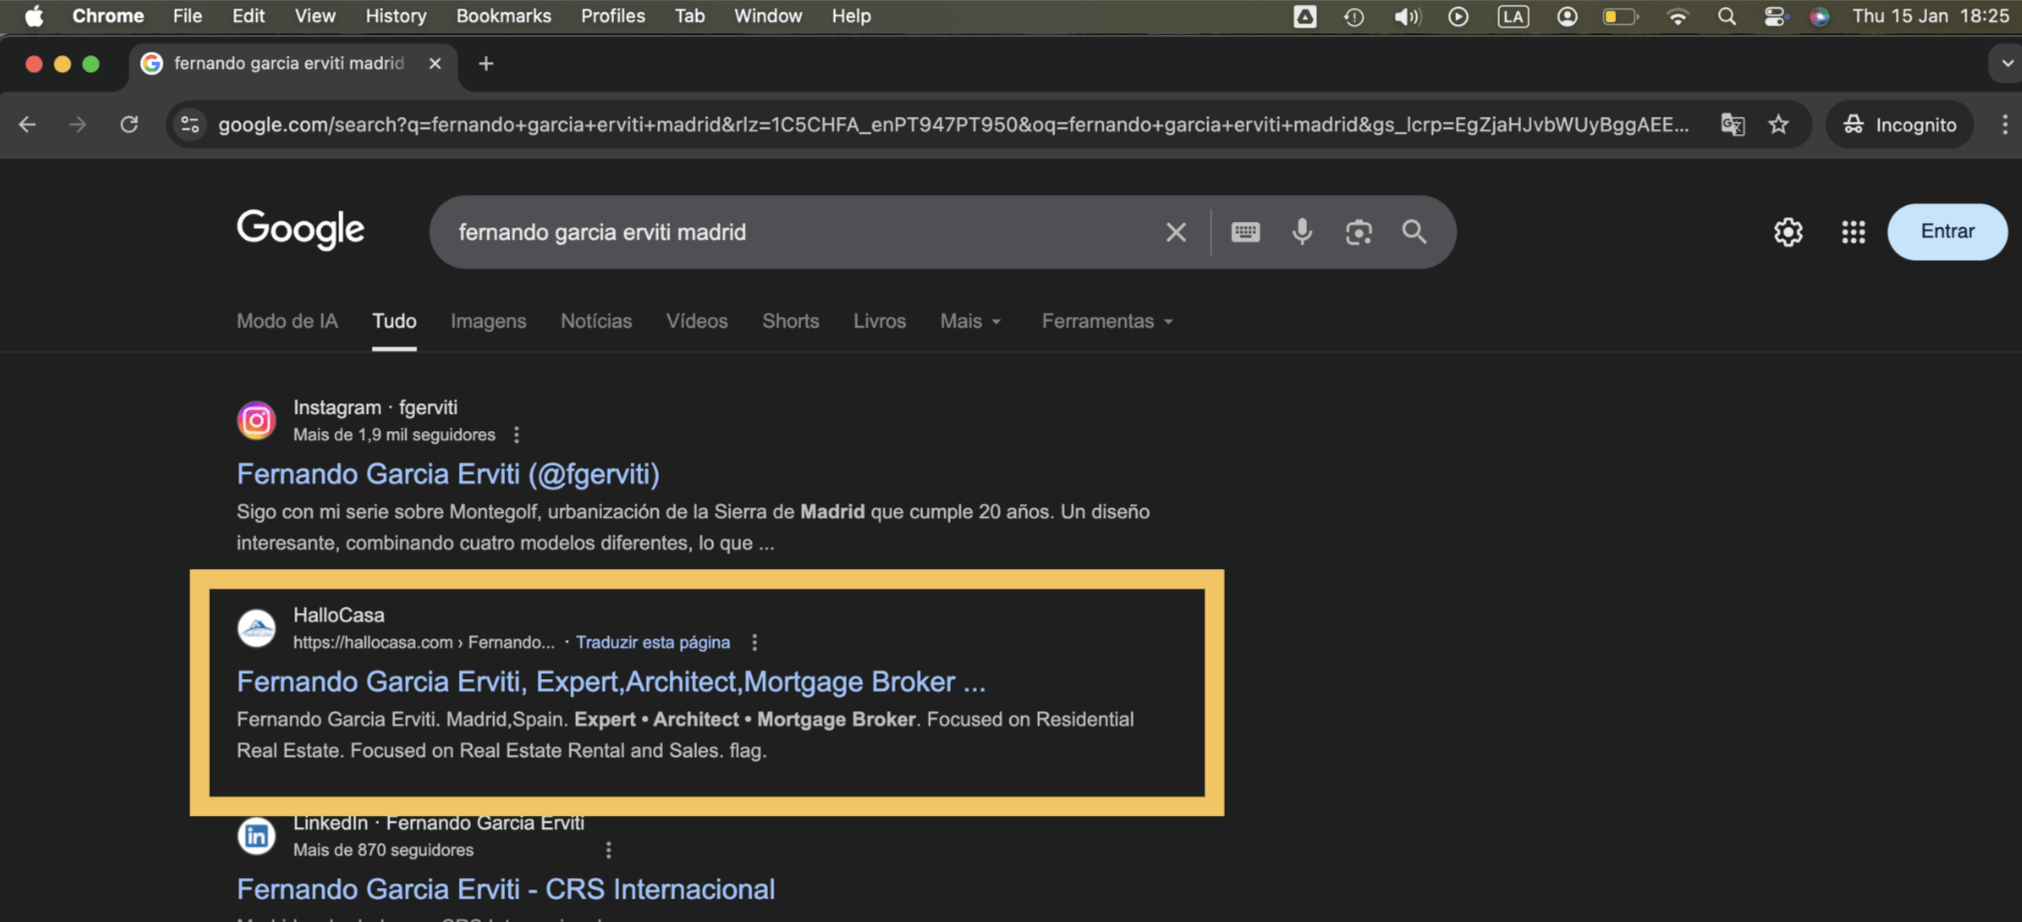Image resolution: width=2022 pixels, height=922 pixels.
Task: Open Chrome three-dot menu
Action: (x=2004, y=125)
